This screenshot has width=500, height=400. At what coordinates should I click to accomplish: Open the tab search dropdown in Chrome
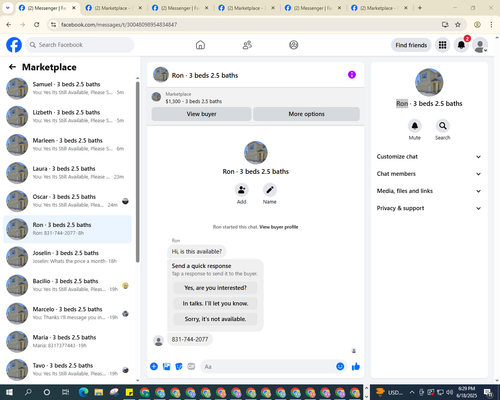pos(7,8)
